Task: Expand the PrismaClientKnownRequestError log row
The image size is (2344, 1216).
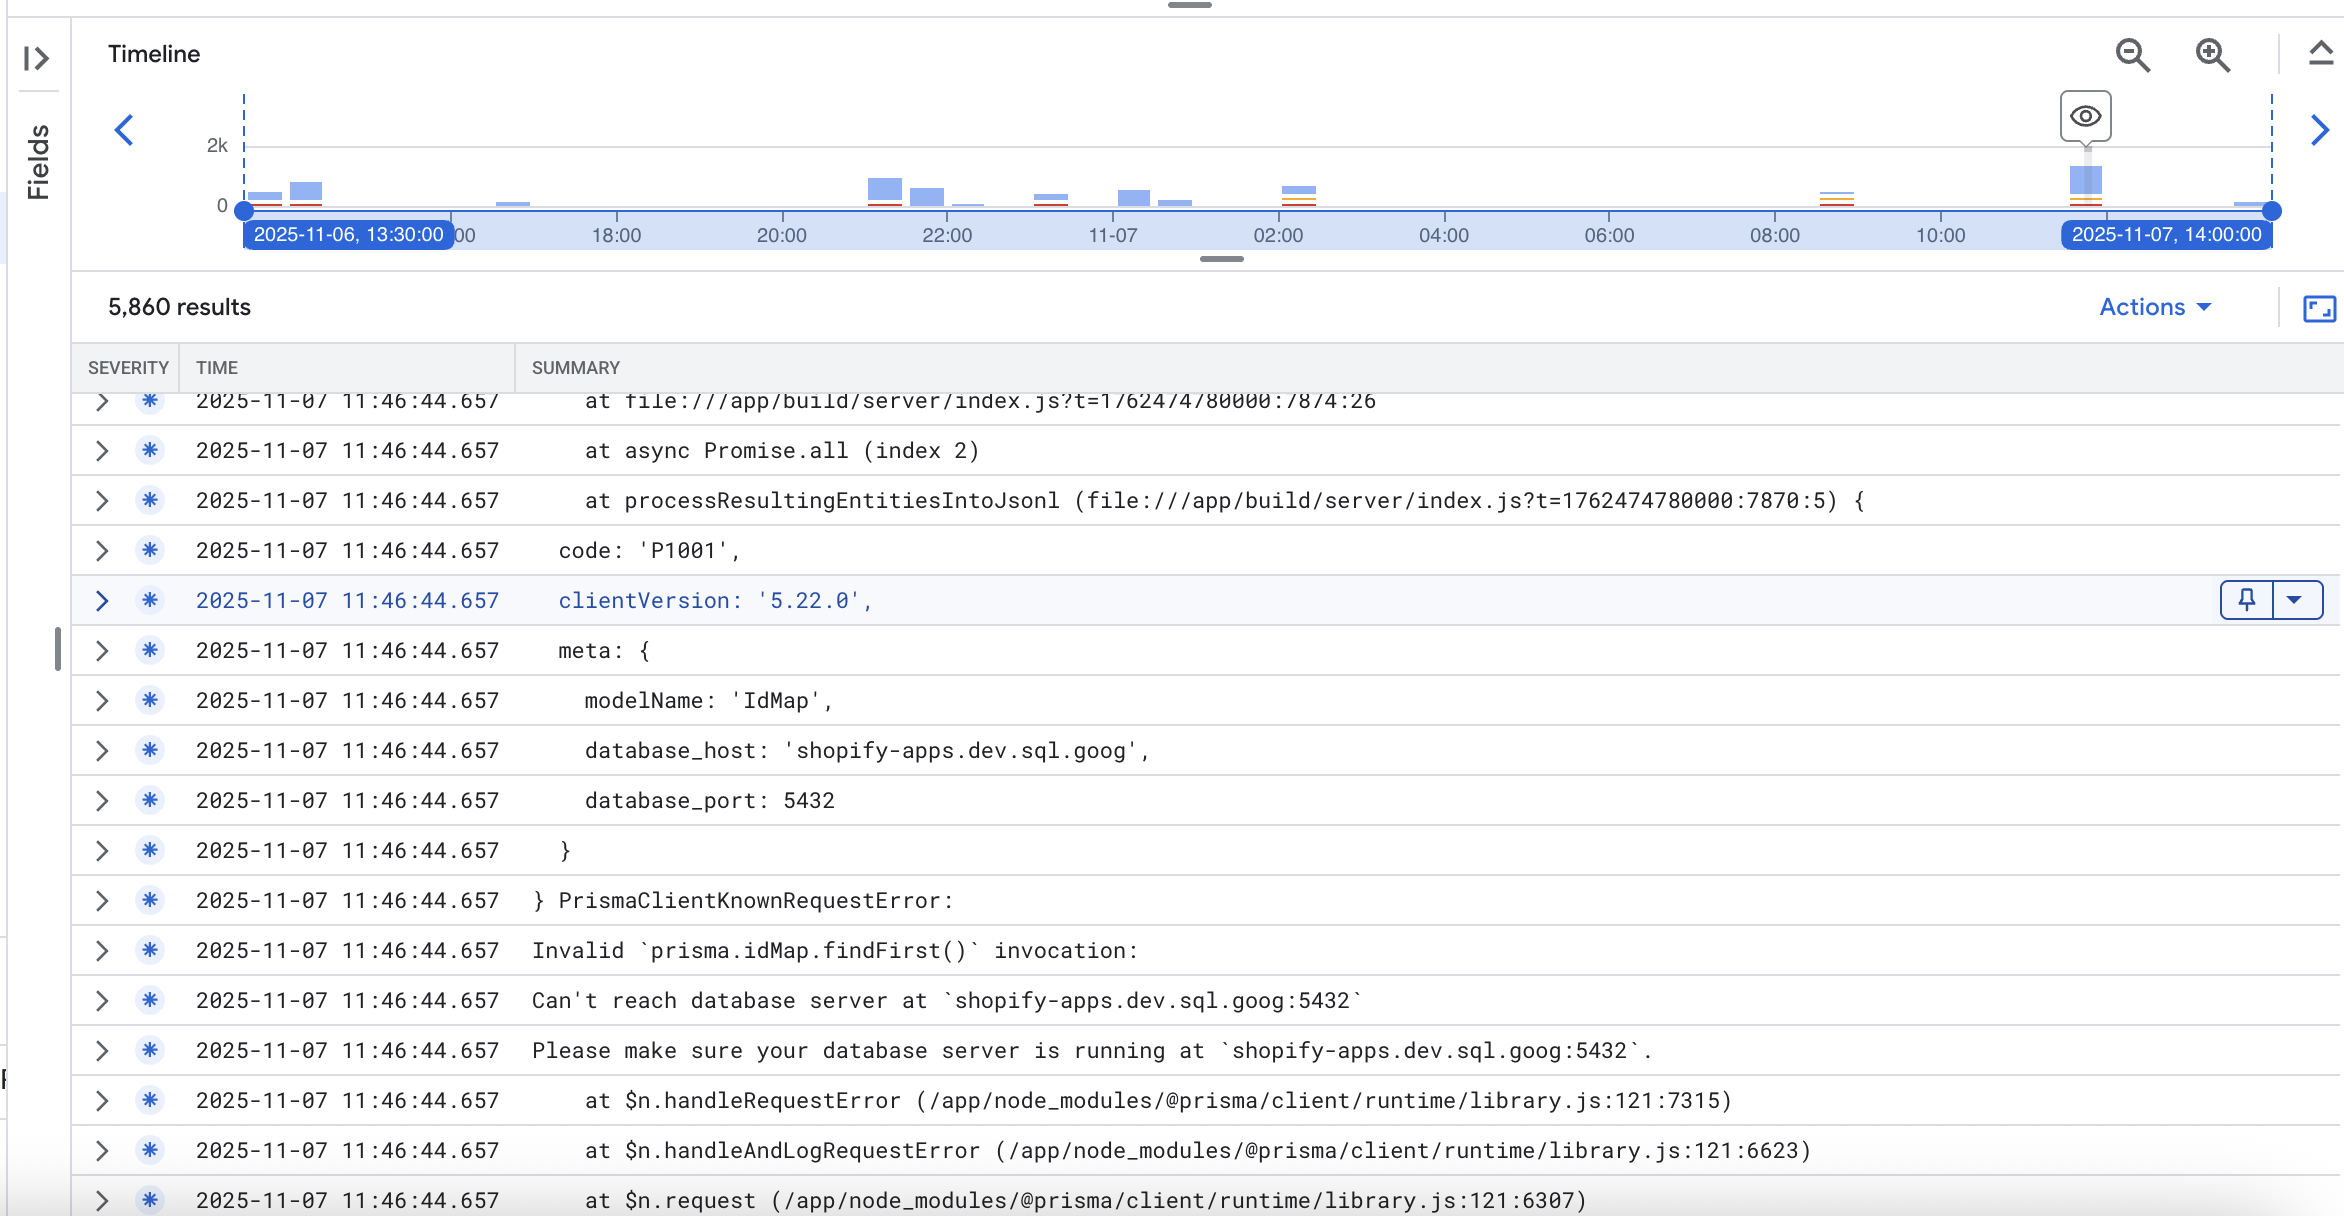Action: (102, 900)
